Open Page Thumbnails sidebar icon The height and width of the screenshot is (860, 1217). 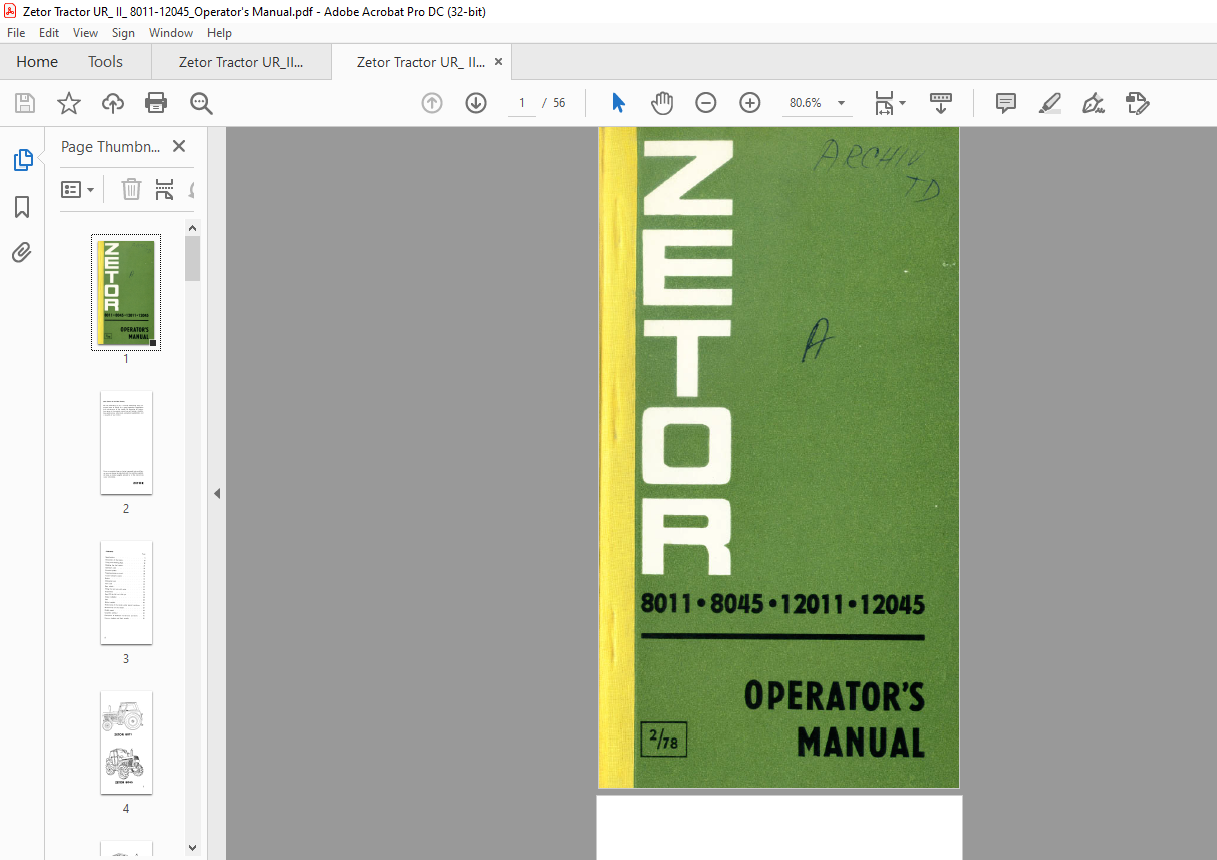pos(22,160)
